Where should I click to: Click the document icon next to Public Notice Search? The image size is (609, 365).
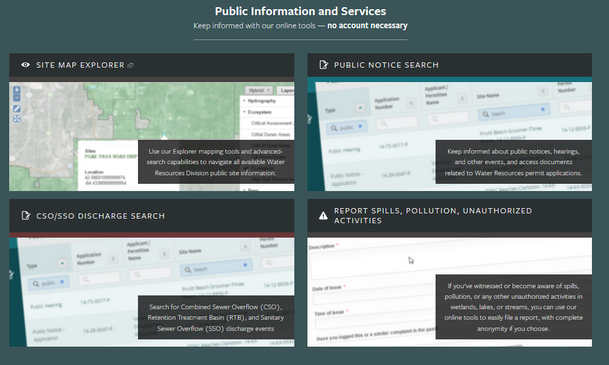(323, 64)
